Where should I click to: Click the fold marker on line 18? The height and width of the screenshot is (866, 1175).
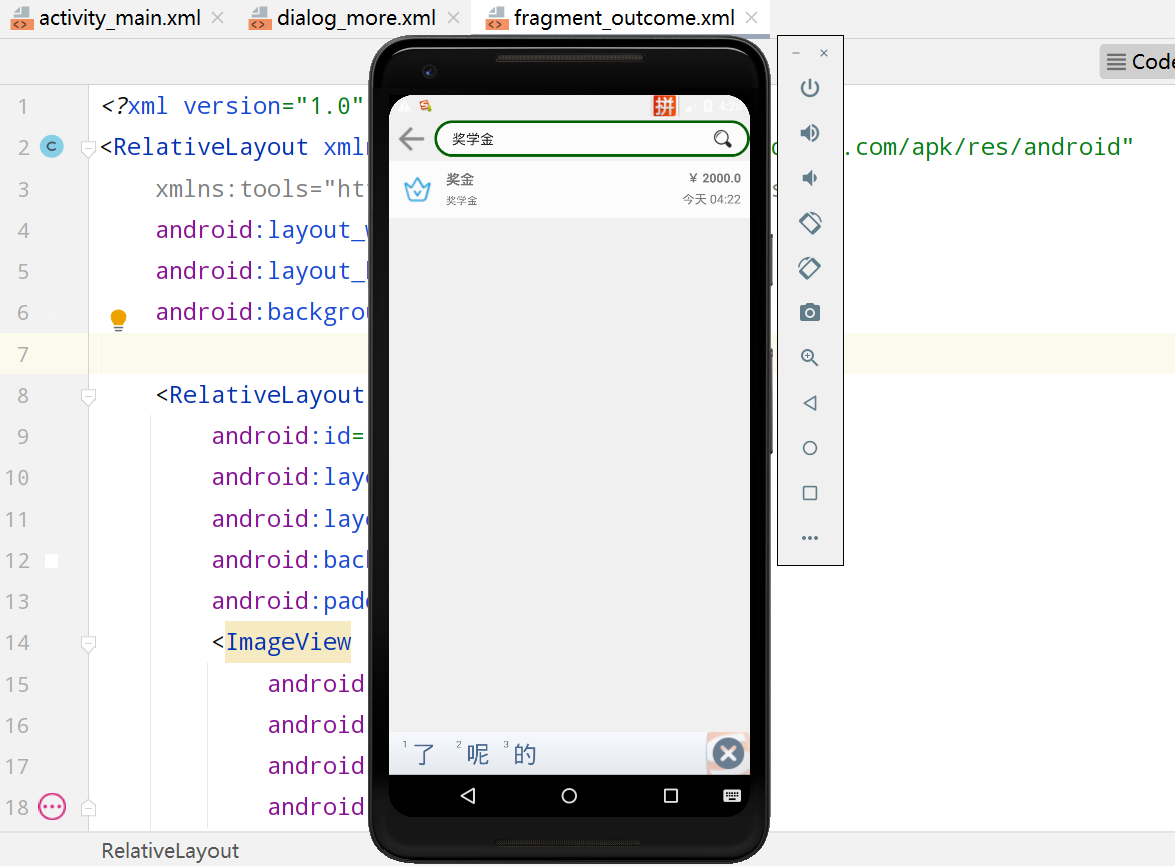click(88, 808)
